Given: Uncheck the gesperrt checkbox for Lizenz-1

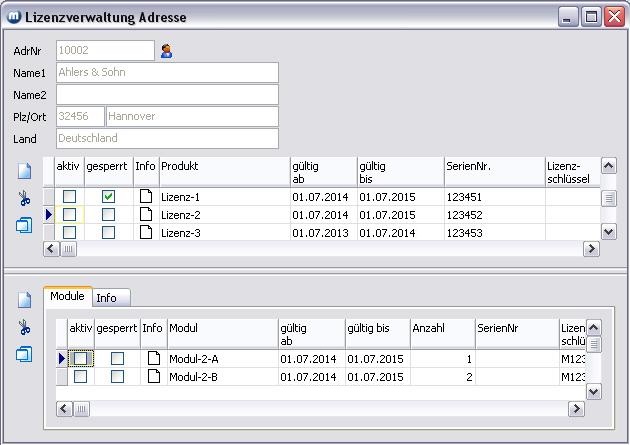Looking at the screenshot, I should click(108, 197).
